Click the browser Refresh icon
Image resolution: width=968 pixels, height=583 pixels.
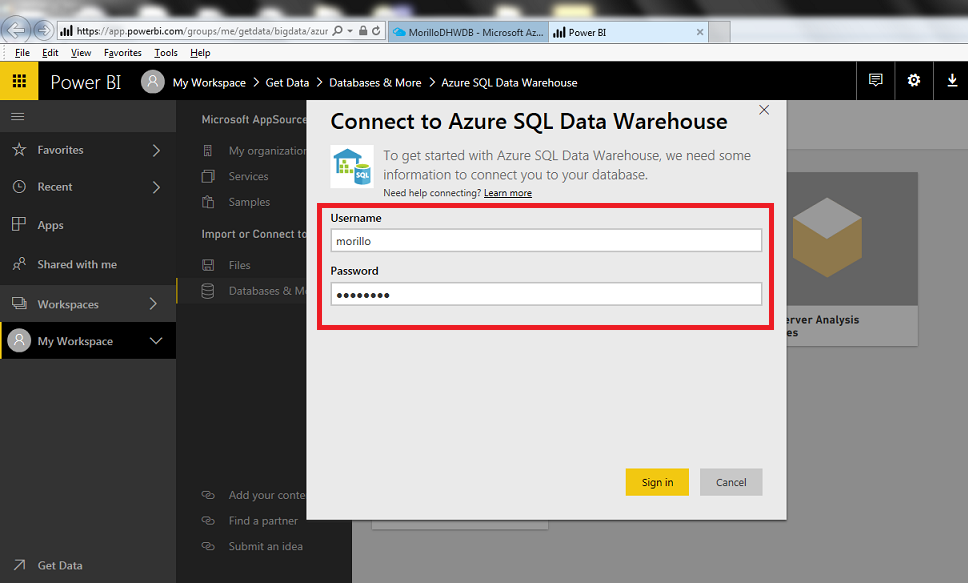375,31
